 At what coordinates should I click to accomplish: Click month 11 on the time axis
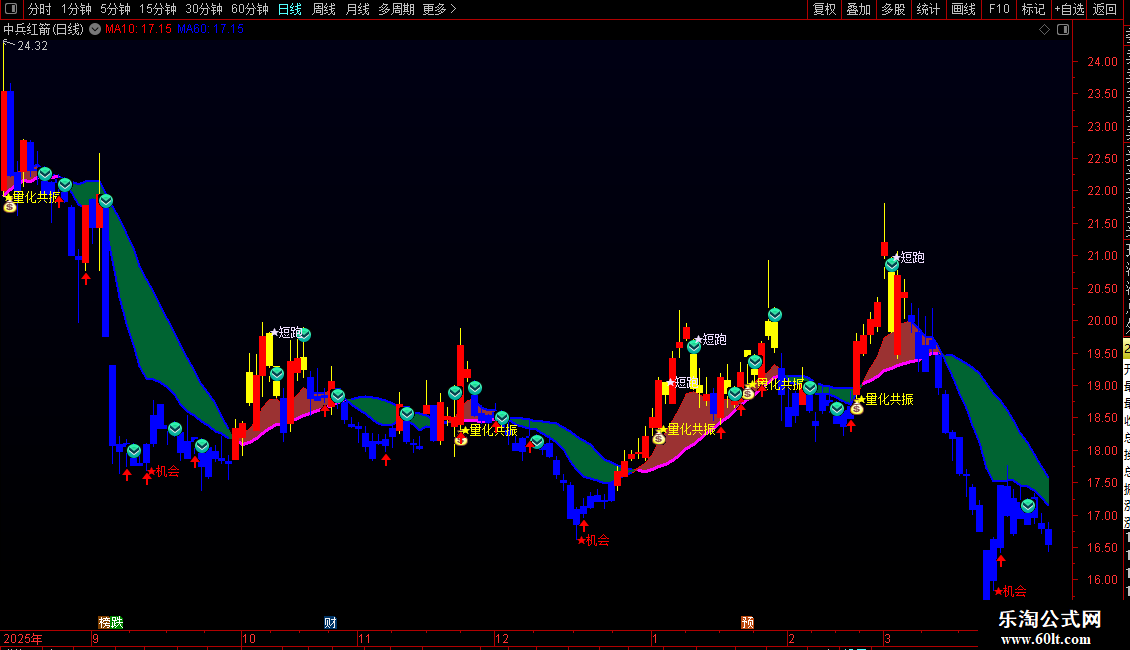(364, 639)
